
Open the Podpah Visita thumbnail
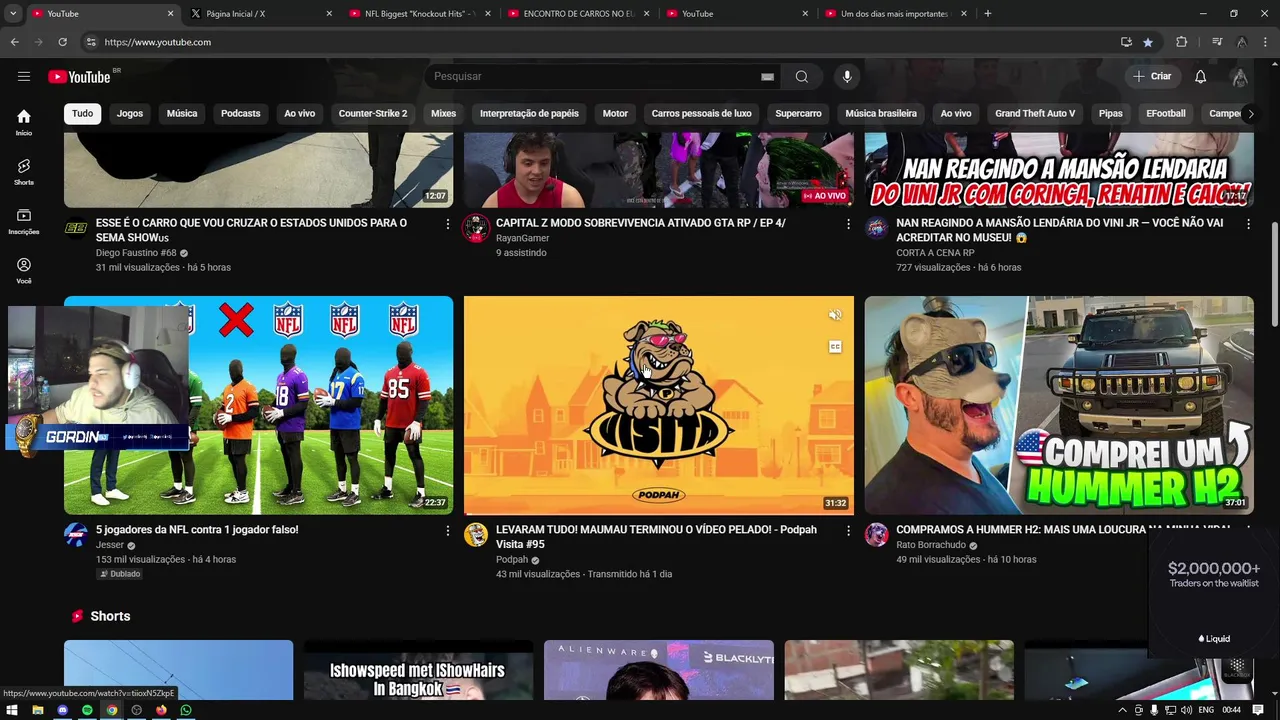pyautogui.click(x=659, y=405)
